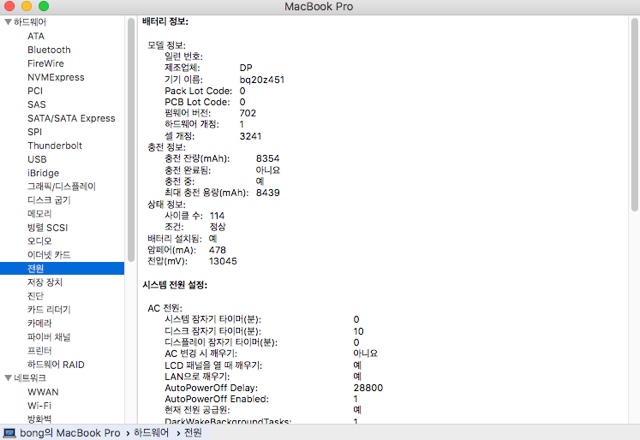Open 저장 장치 in the sidebar

45,283
